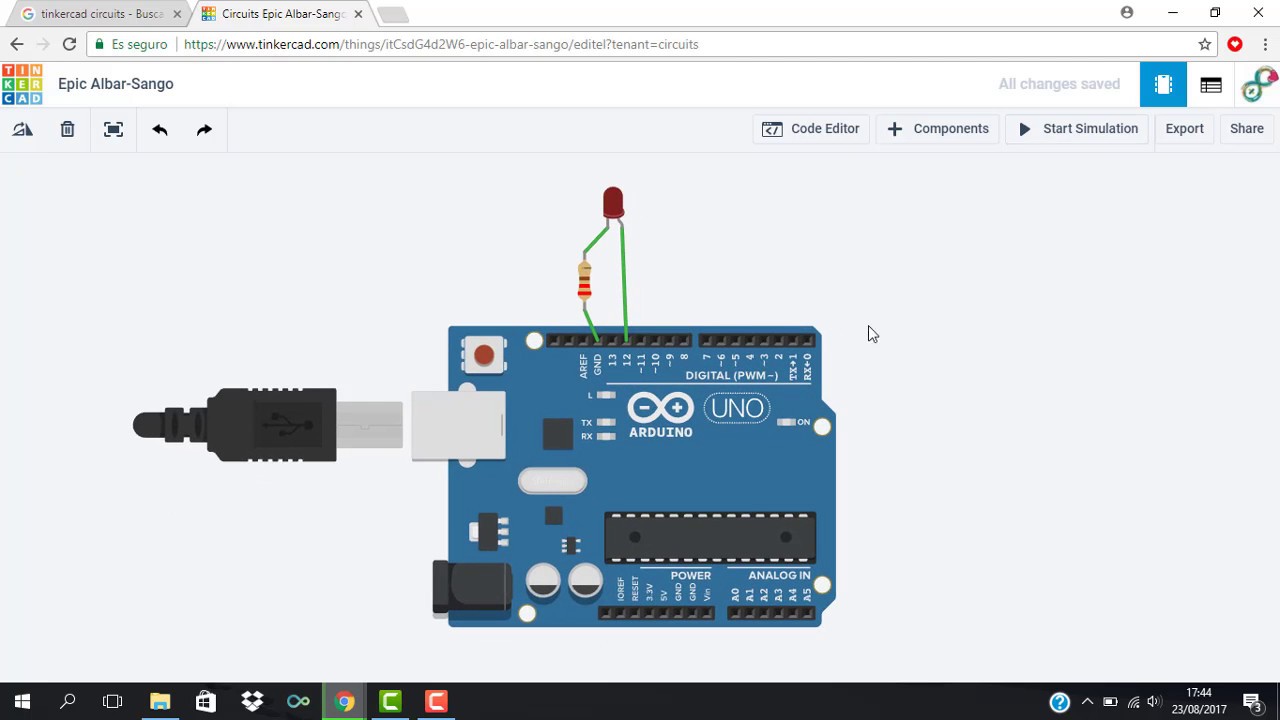Open the red browser extension icon
This screenshot has height=720, width=1280.
1235,44
